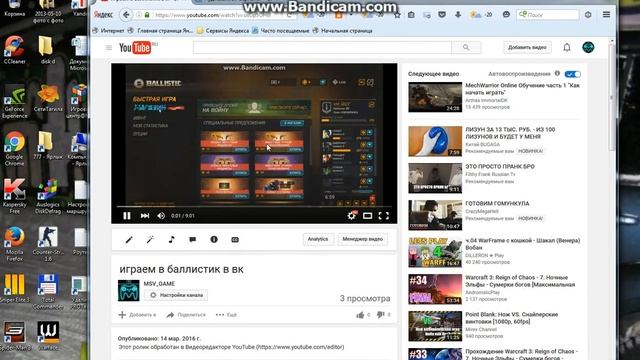
Task: Bookmark the page with the star icon
Action: point(397,15)
